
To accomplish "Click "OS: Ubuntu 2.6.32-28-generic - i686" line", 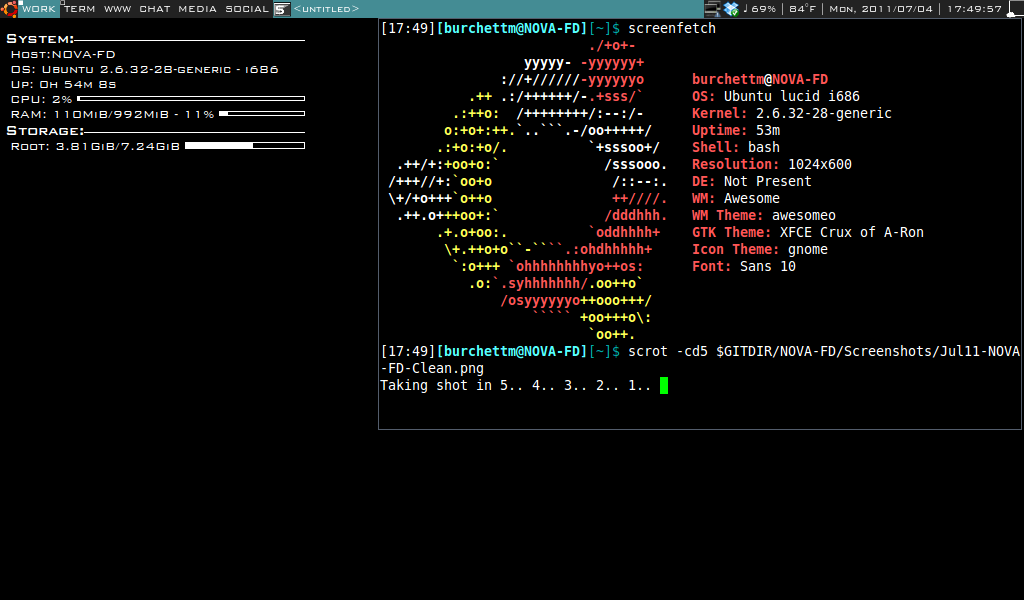I will point(144,69).
